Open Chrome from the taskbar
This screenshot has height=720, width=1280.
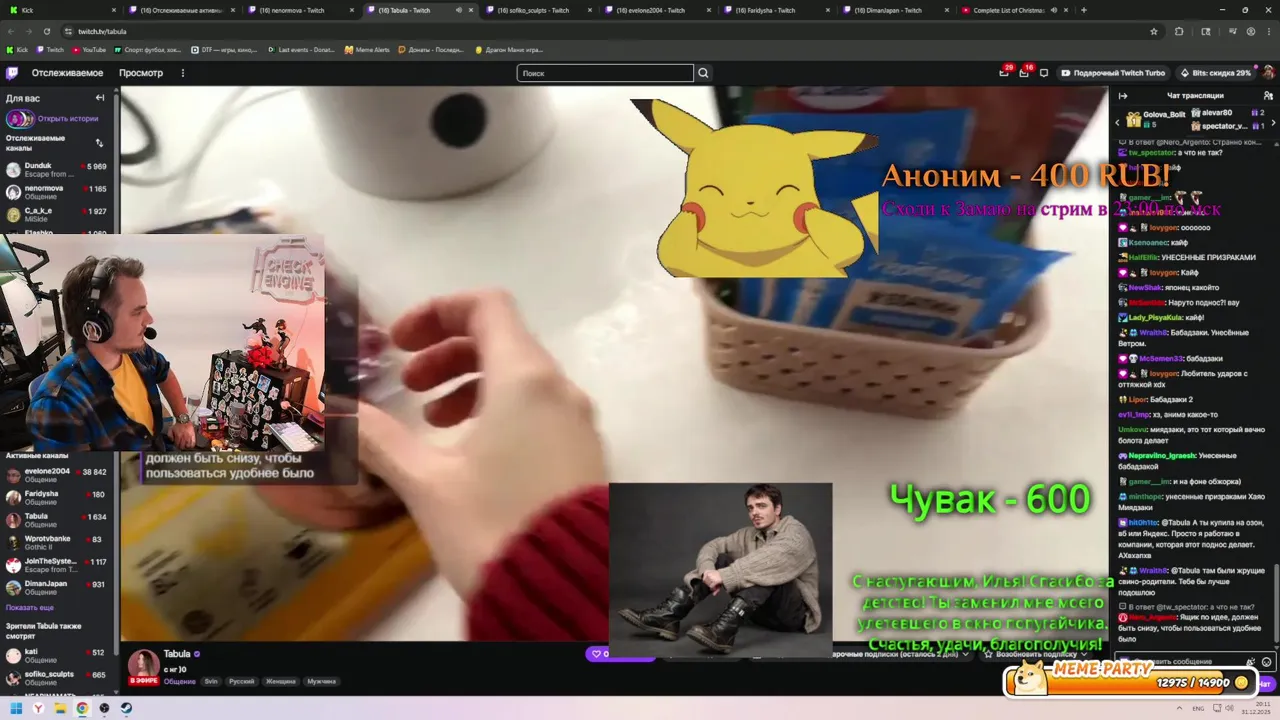coord(82,708)
